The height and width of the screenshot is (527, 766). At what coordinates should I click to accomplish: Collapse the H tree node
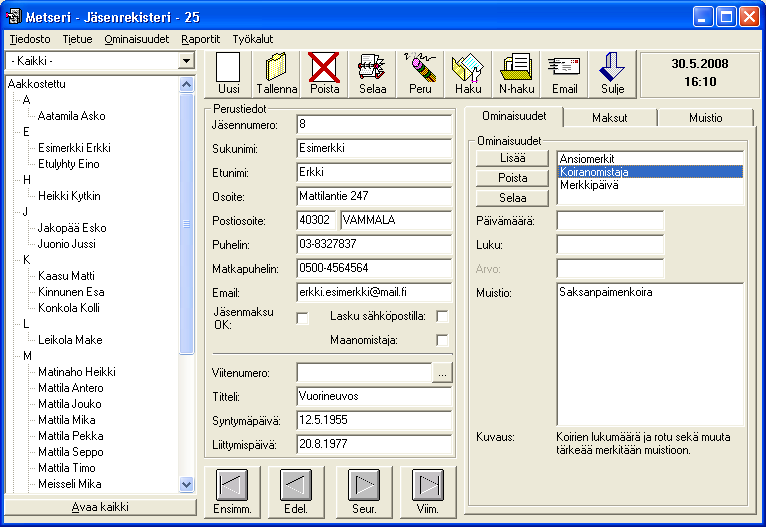pyautogui.click(x=26, y=180)
